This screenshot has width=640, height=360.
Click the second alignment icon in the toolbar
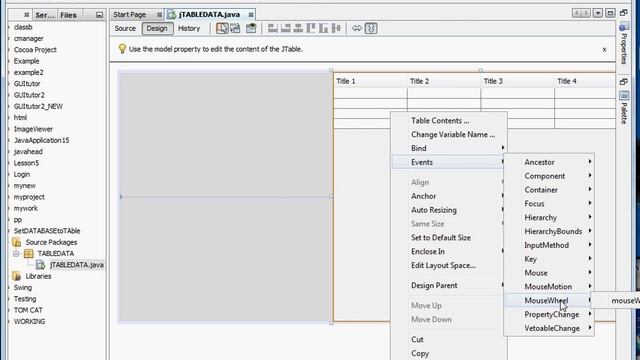tap(286, 28)
